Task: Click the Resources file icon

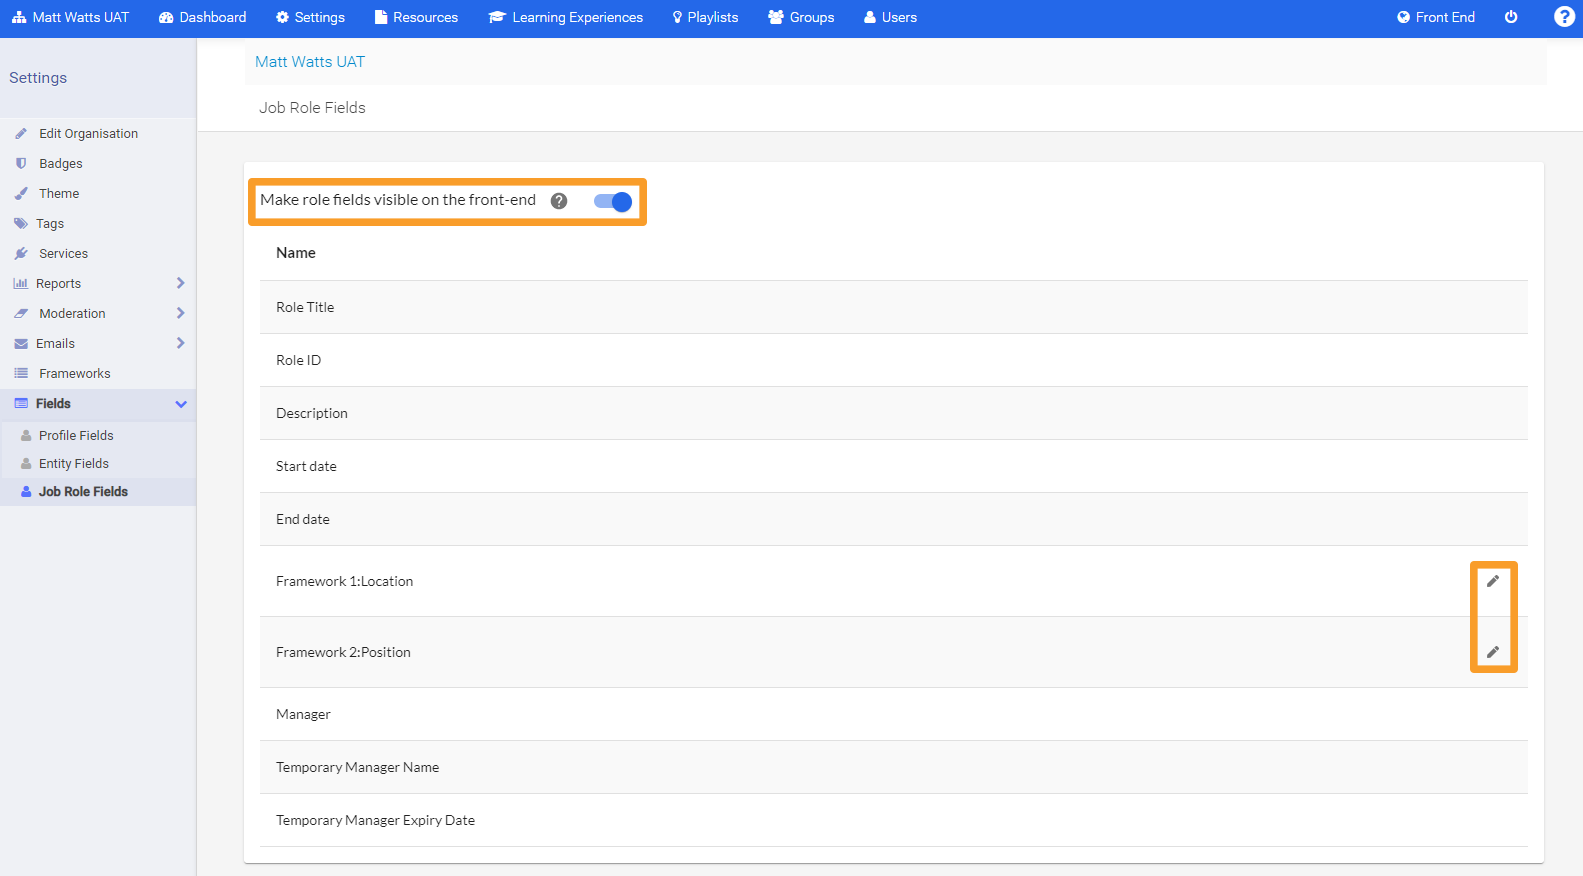Action: (381, 17)
